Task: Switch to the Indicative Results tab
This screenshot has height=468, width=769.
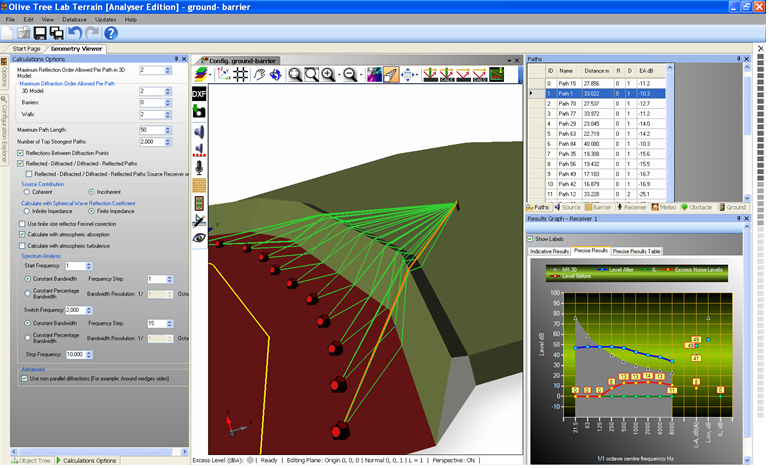Action: (549, 251)
